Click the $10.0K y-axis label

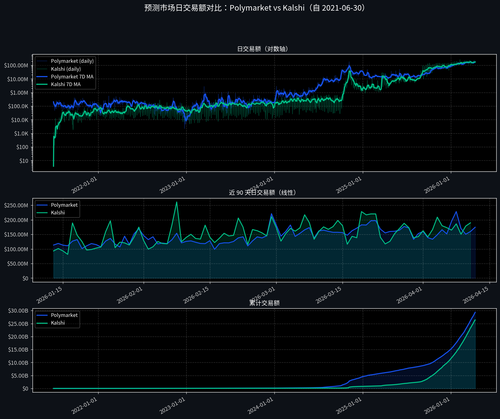pos(19,120)
